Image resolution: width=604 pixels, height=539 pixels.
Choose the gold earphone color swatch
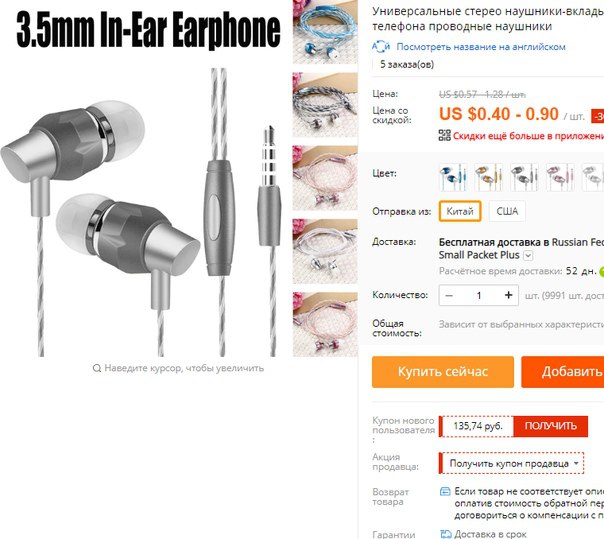point(488,177)
